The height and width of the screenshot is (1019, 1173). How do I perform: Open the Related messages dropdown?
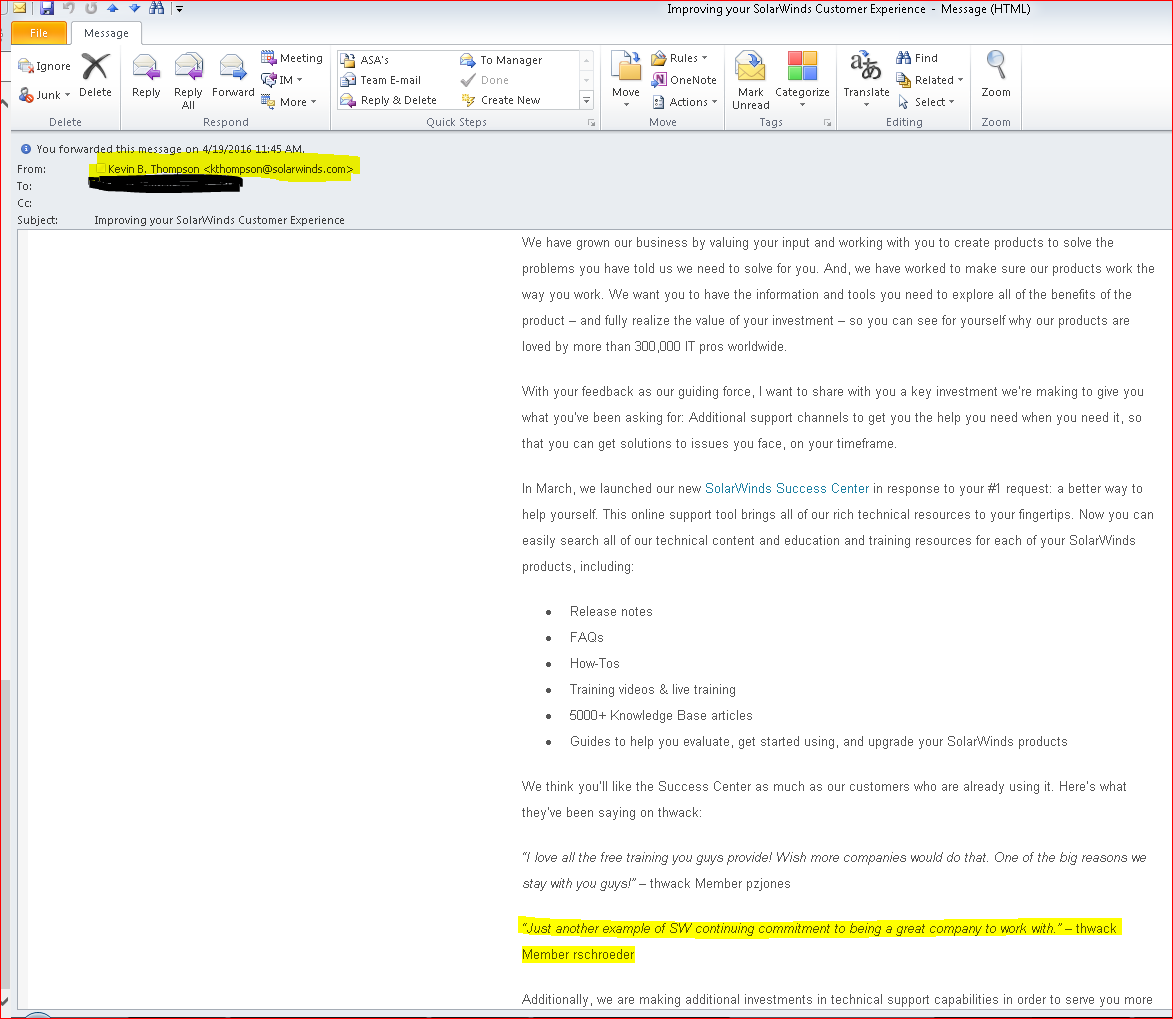click(x=929, y=80)
